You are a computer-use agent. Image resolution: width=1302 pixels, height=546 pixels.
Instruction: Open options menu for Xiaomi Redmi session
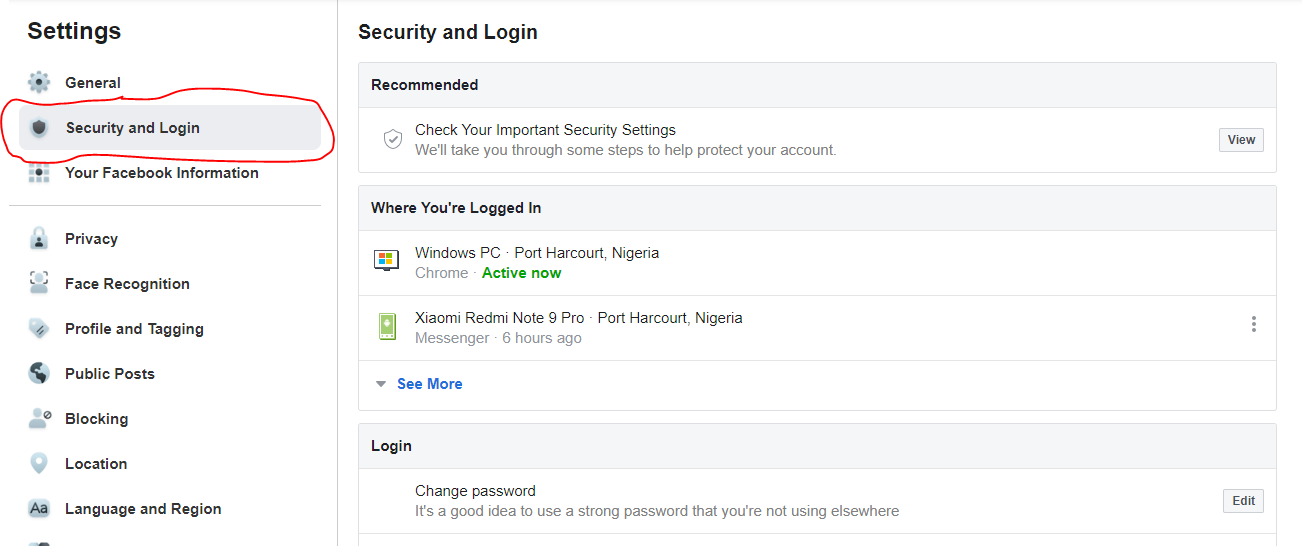pos(1253,324)
